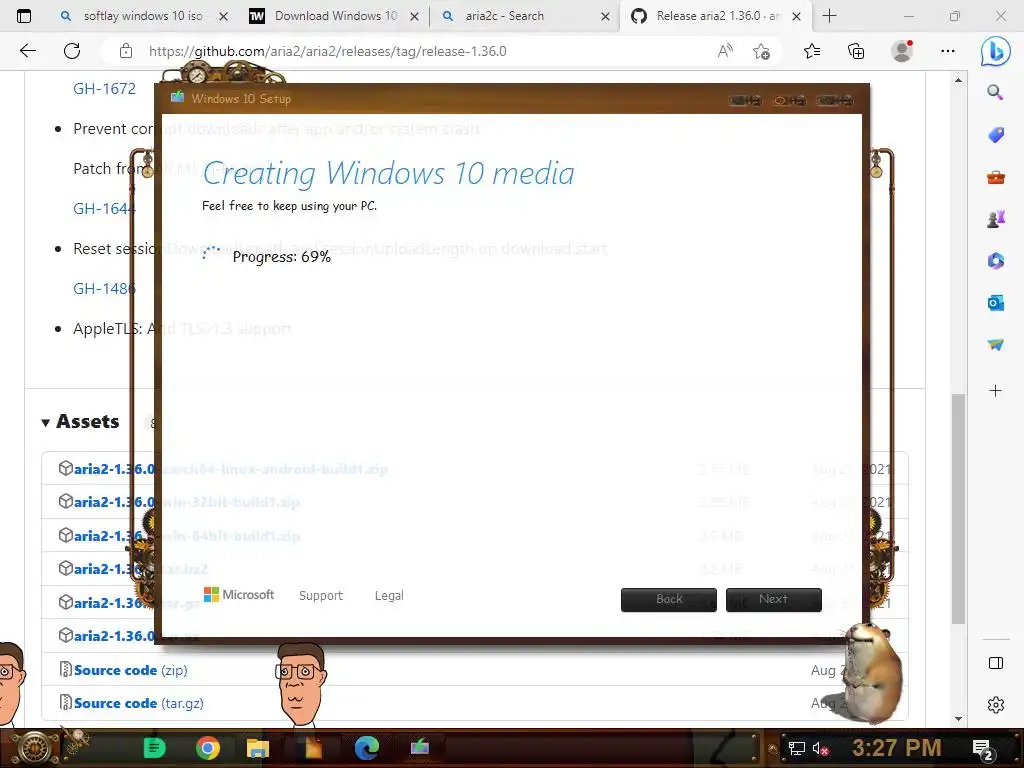1024x768 pixels.
Task: Open a new browser tab
Action: coord(829,16)
